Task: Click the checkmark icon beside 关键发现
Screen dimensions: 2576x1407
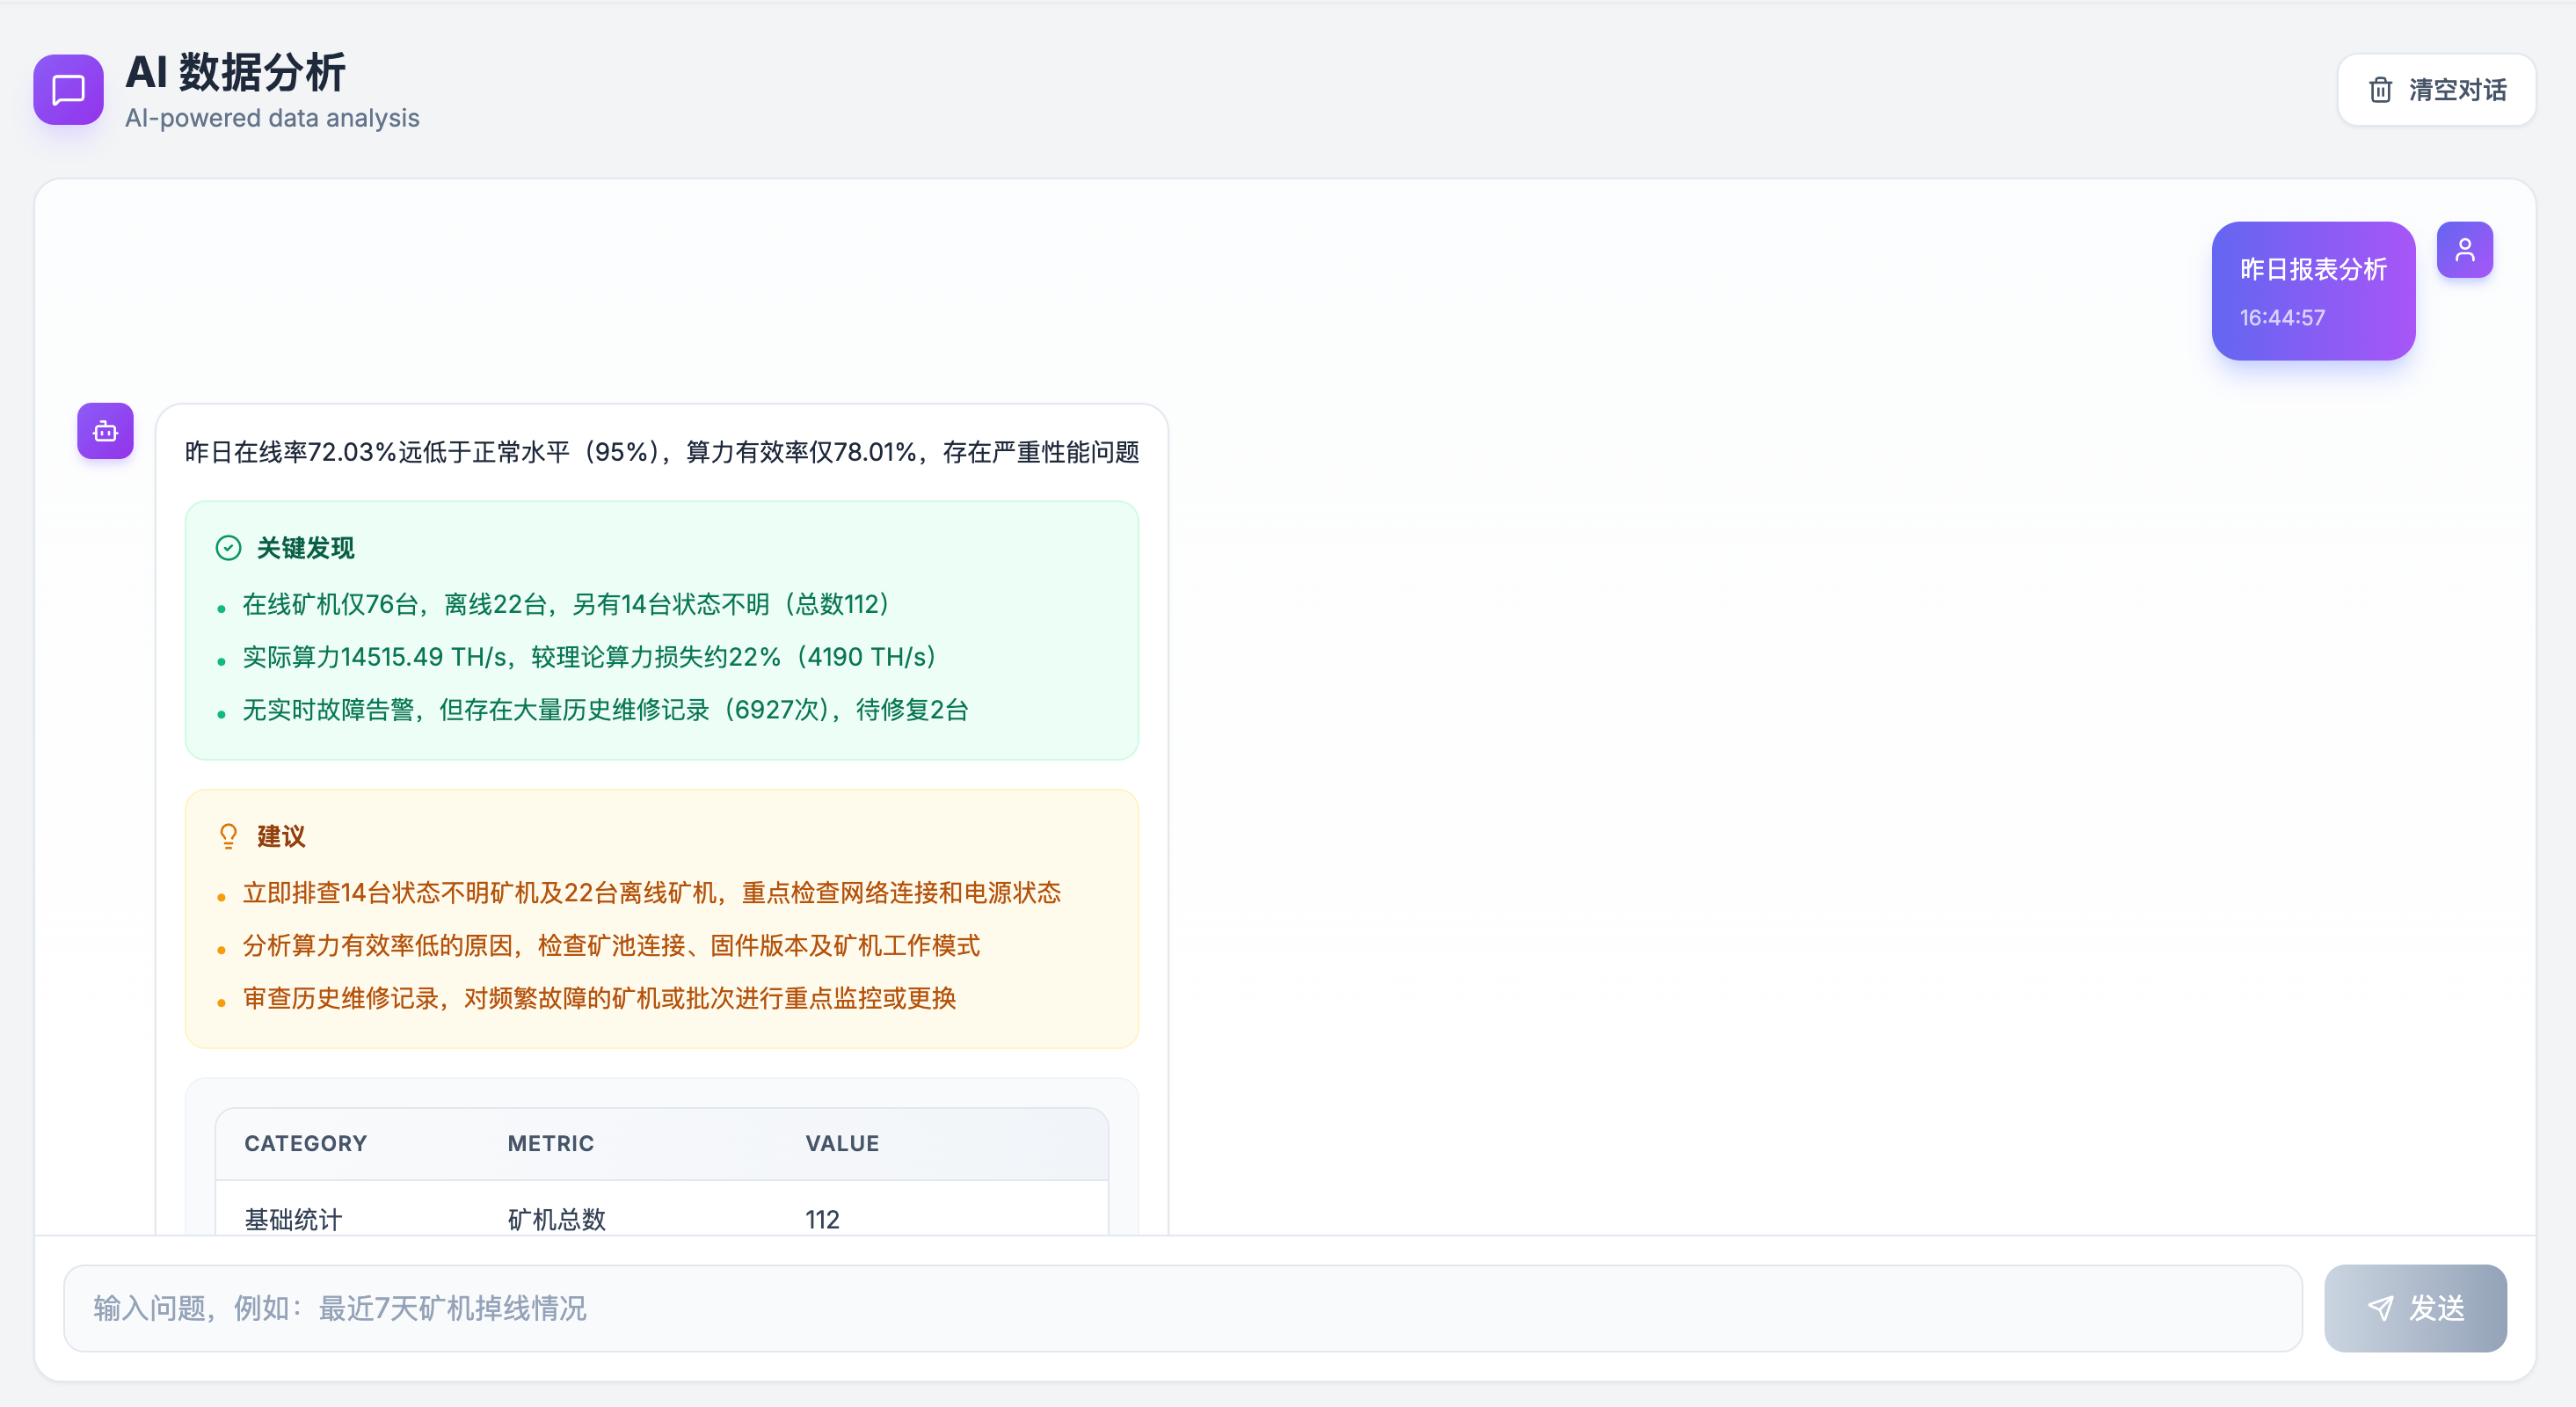Action: [228, 546]
